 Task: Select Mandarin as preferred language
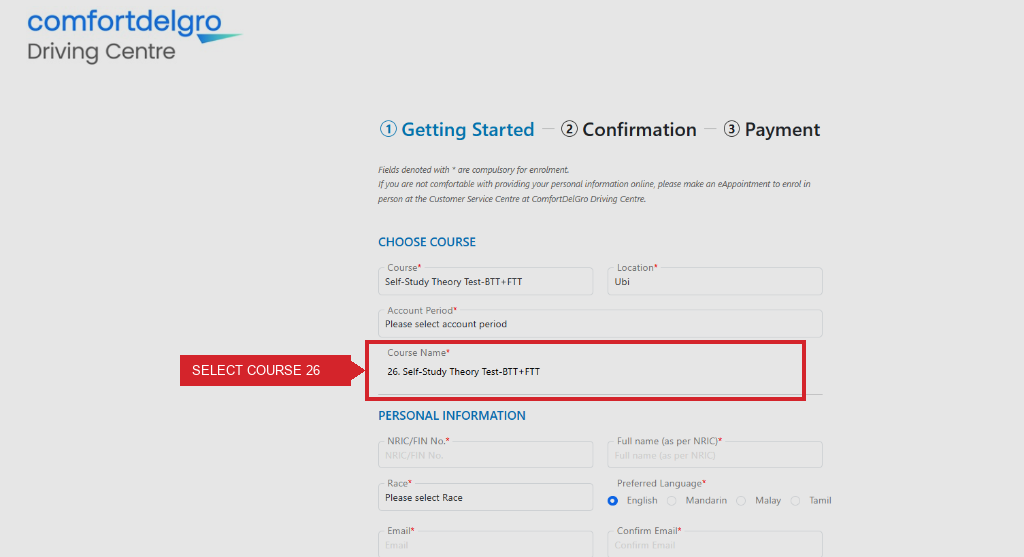pos(671,501)
